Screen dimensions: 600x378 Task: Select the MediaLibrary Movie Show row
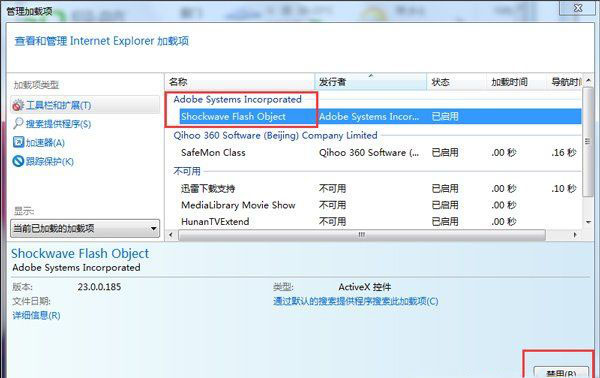pos(380,205)
